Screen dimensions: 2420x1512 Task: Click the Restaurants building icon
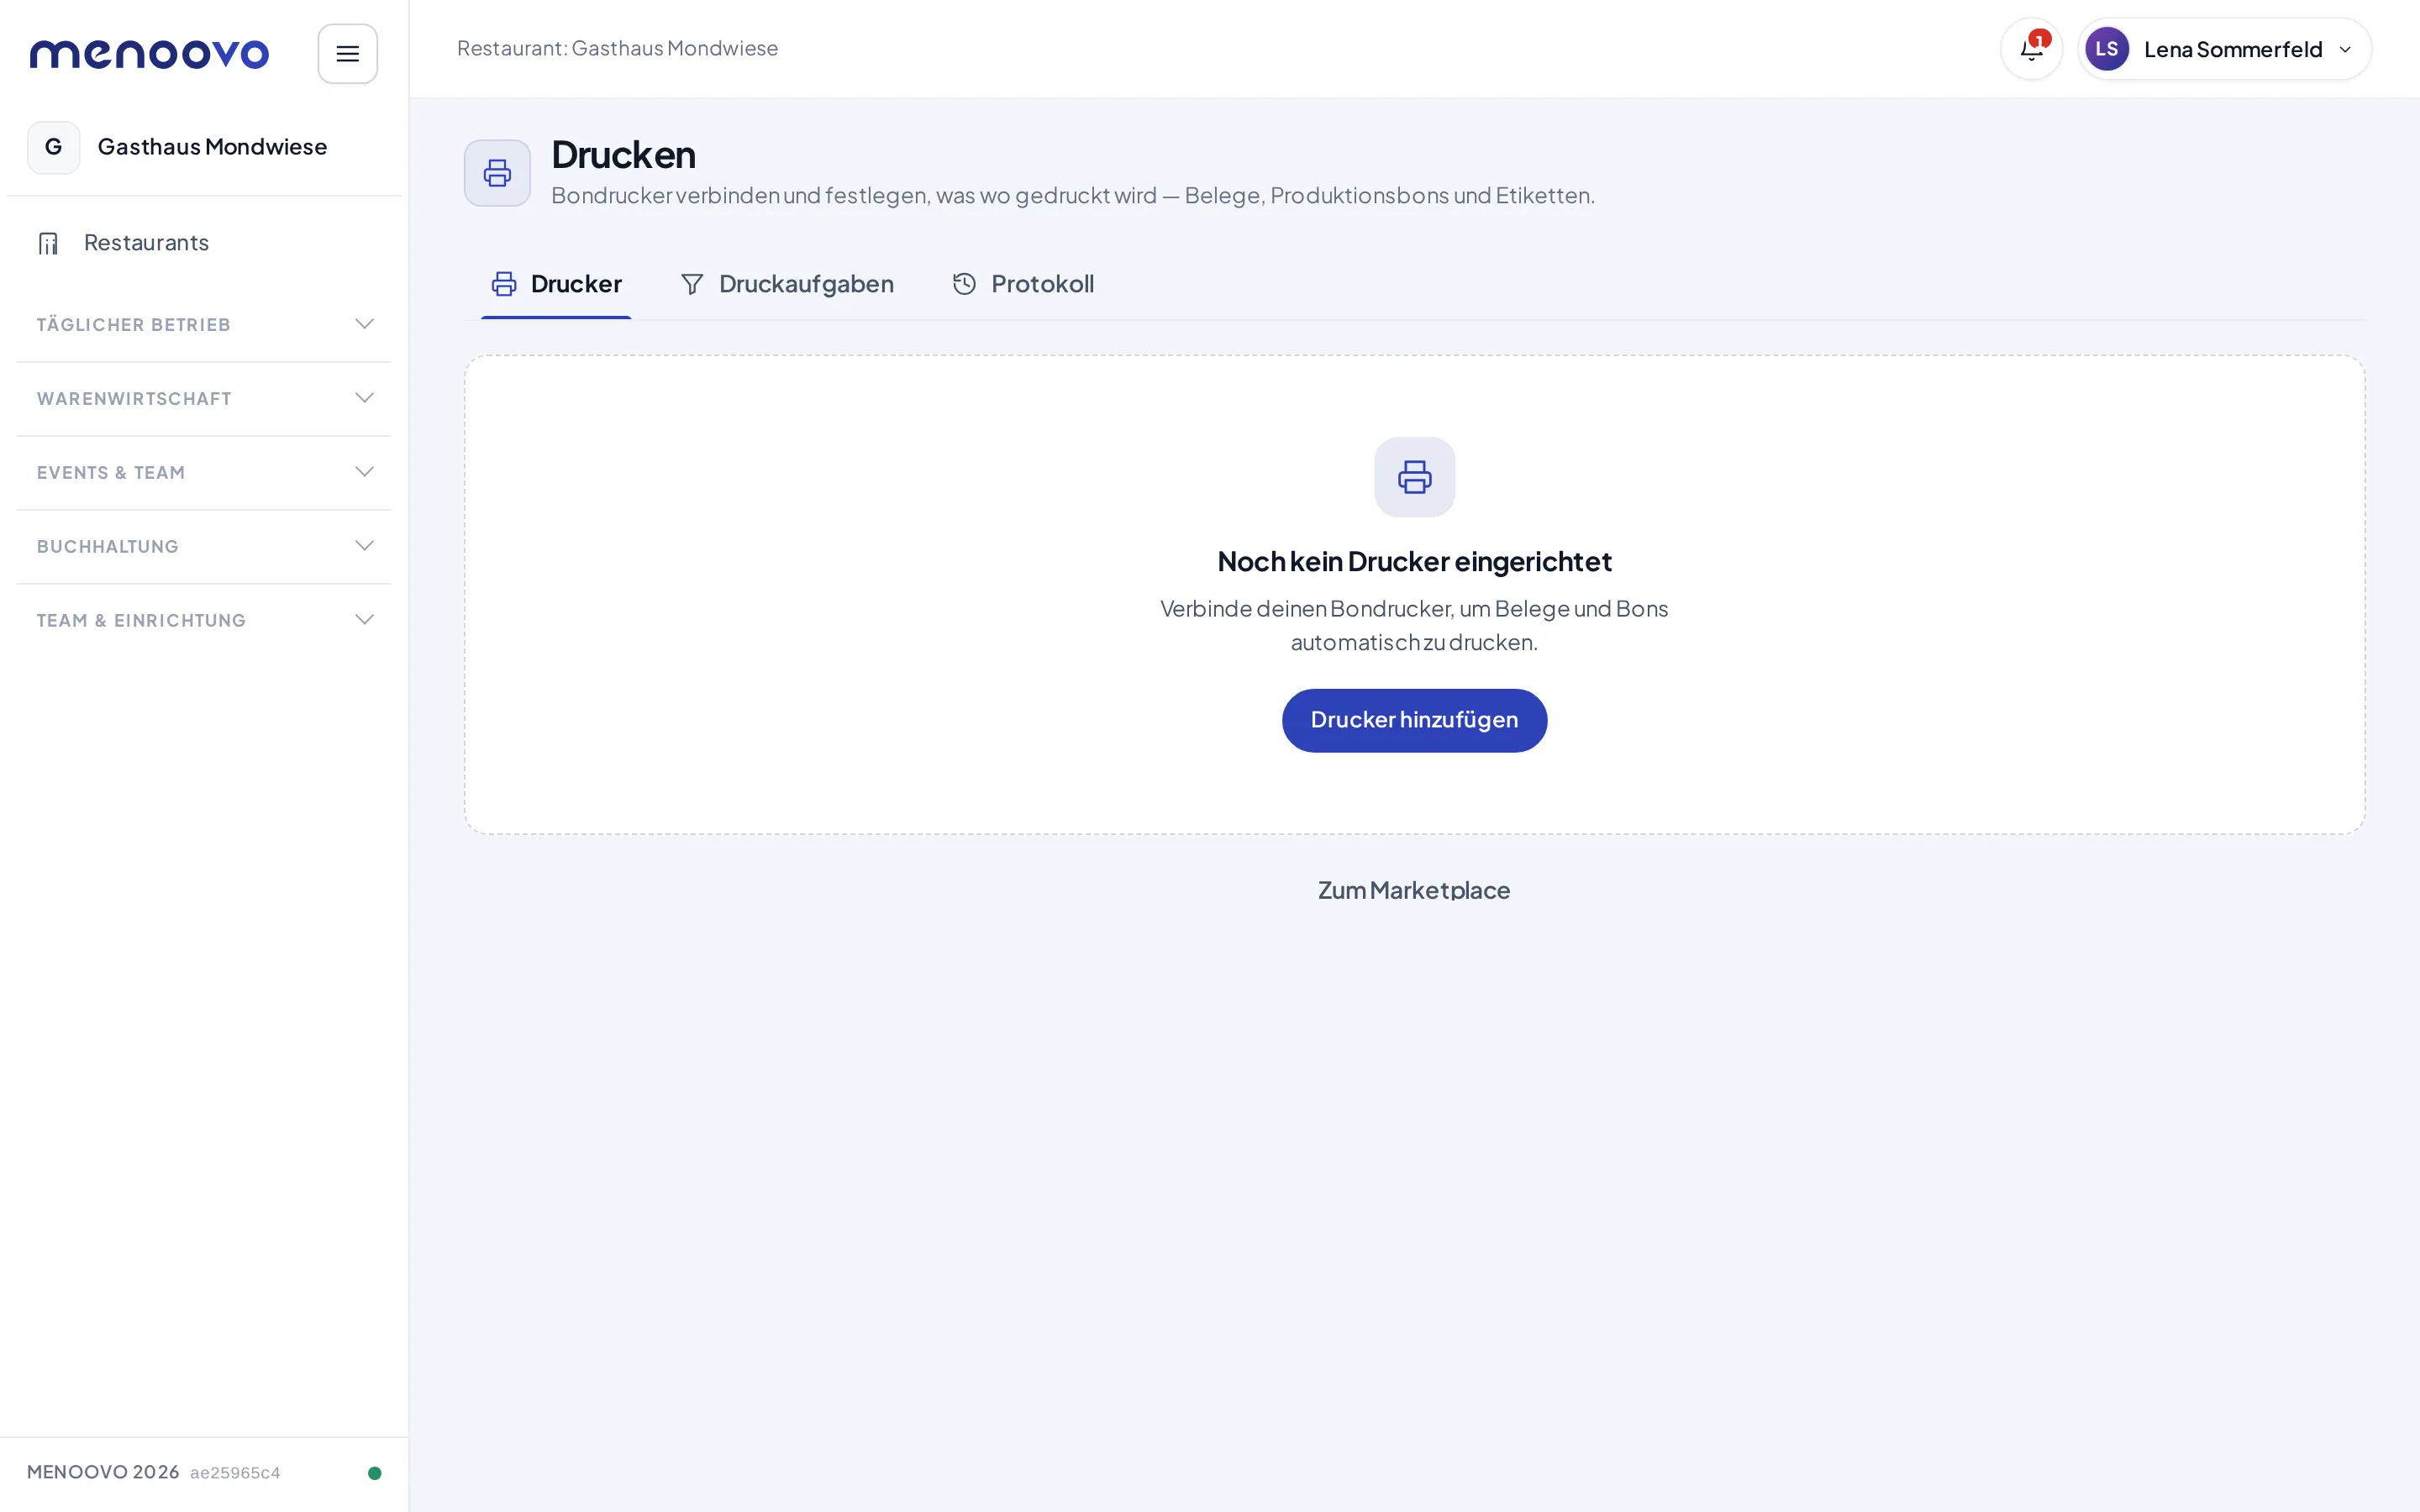coord(48,243)
